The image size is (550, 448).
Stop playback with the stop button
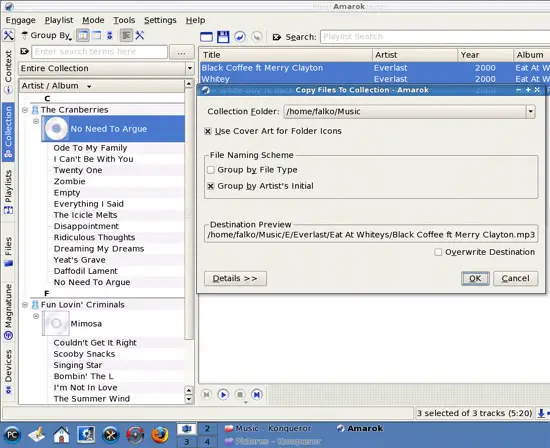[x=240, y=395]
